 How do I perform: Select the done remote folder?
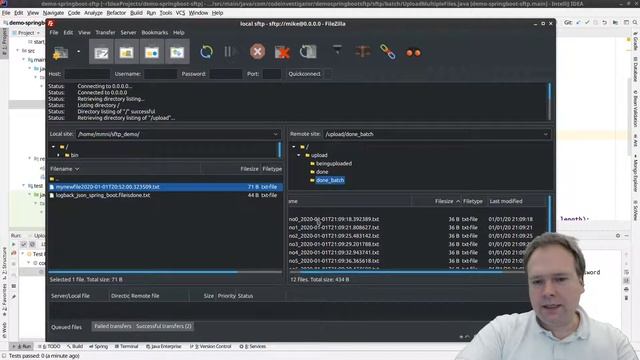(322, 172)
